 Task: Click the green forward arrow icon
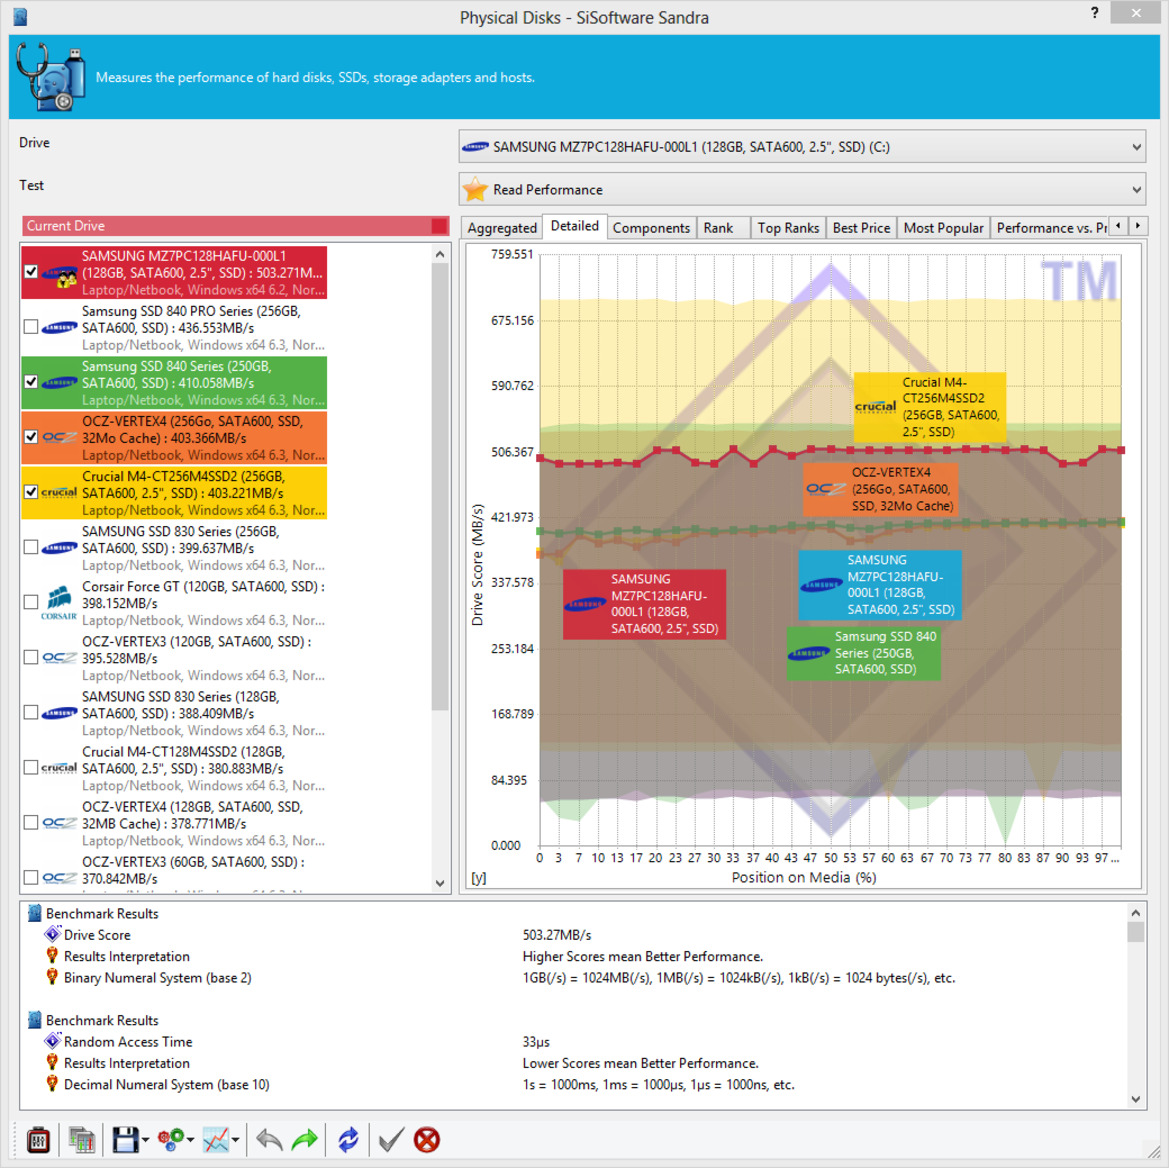tap(304, 1140)
